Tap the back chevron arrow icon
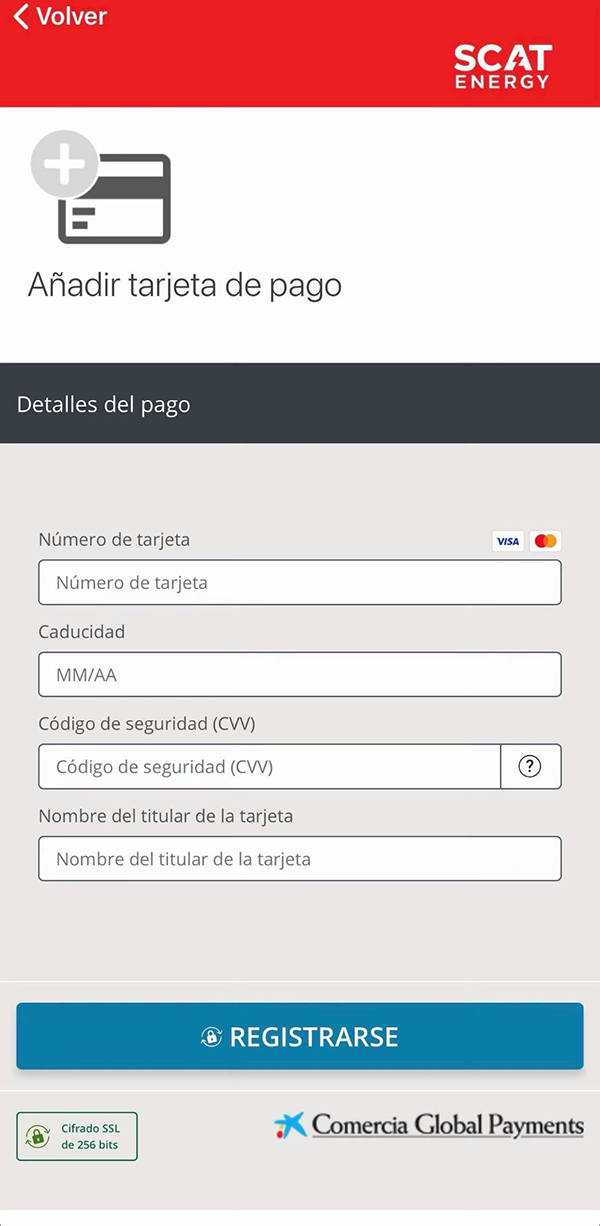Viewport: 600px width, 1226px height. coord(21,16)
